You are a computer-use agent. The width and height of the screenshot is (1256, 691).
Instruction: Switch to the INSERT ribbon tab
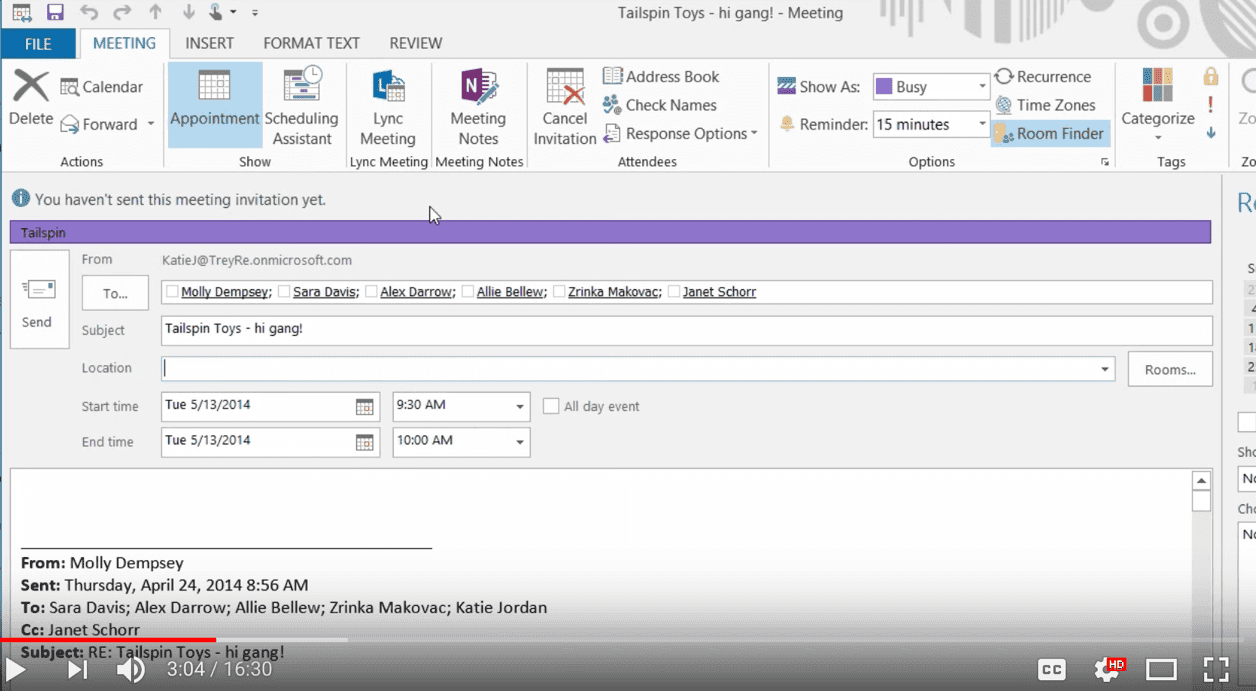[209, 43]
